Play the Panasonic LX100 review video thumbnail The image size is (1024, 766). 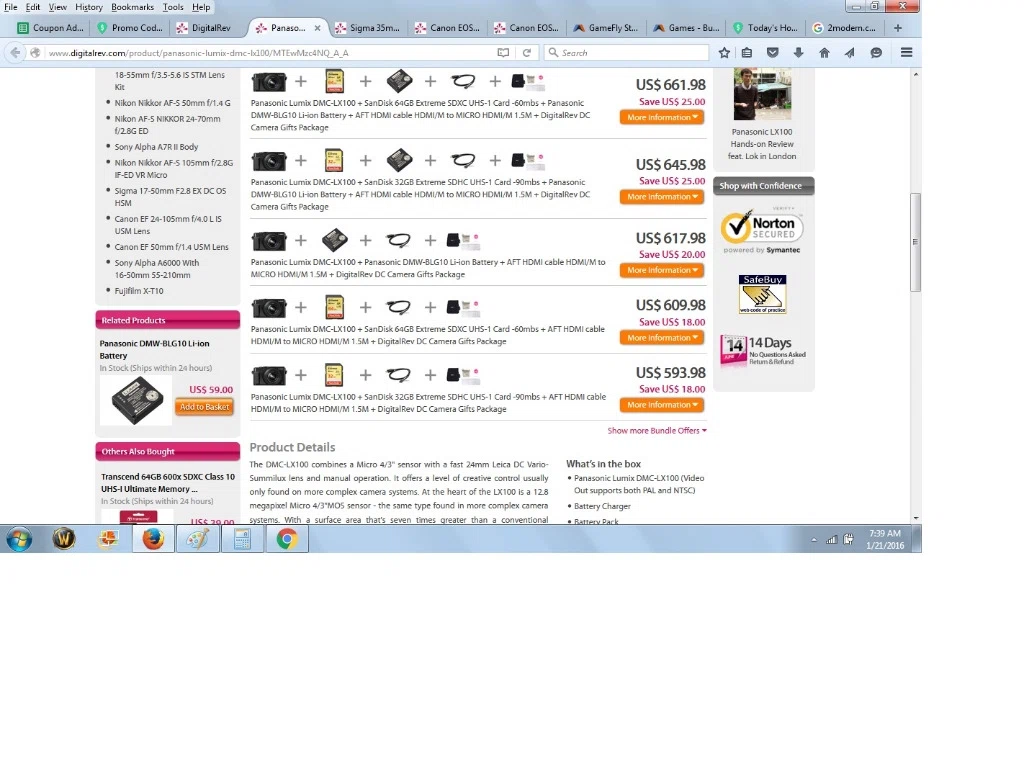click(762, 94)
